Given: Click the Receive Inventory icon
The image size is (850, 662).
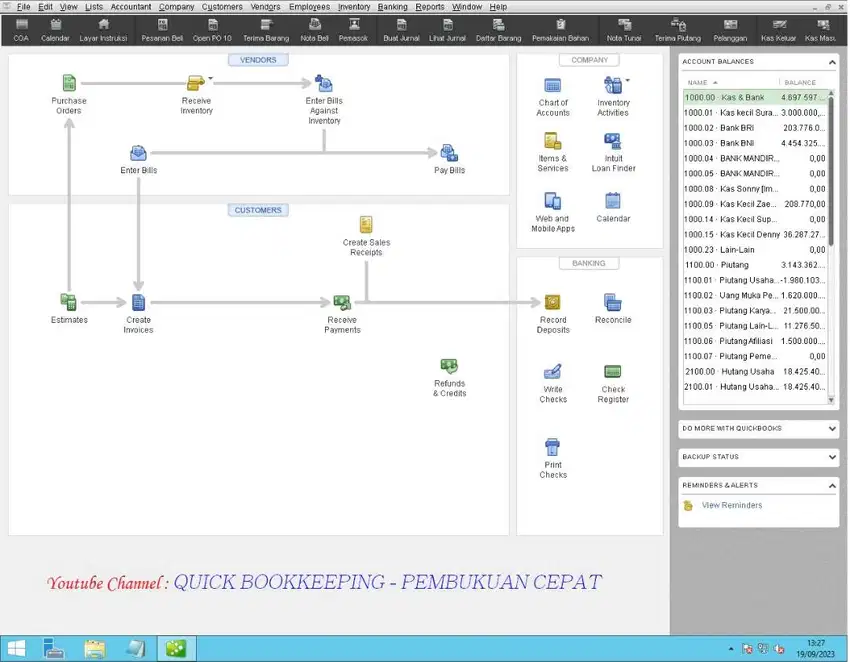Looking at the screenshot, I should point(195,83).
